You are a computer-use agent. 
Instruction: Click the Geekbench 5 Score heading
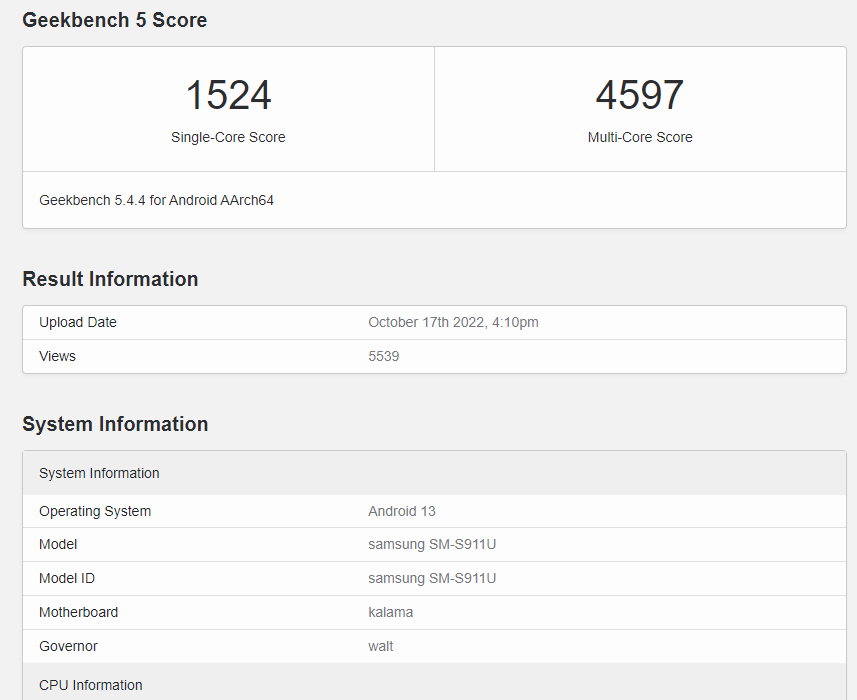(114, 20)
